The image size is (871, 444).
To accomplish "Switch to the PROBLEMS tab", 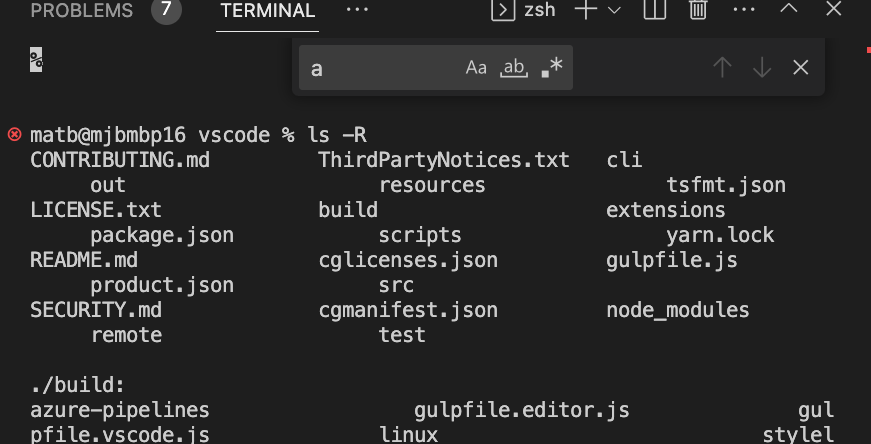I will pos(82,11).
